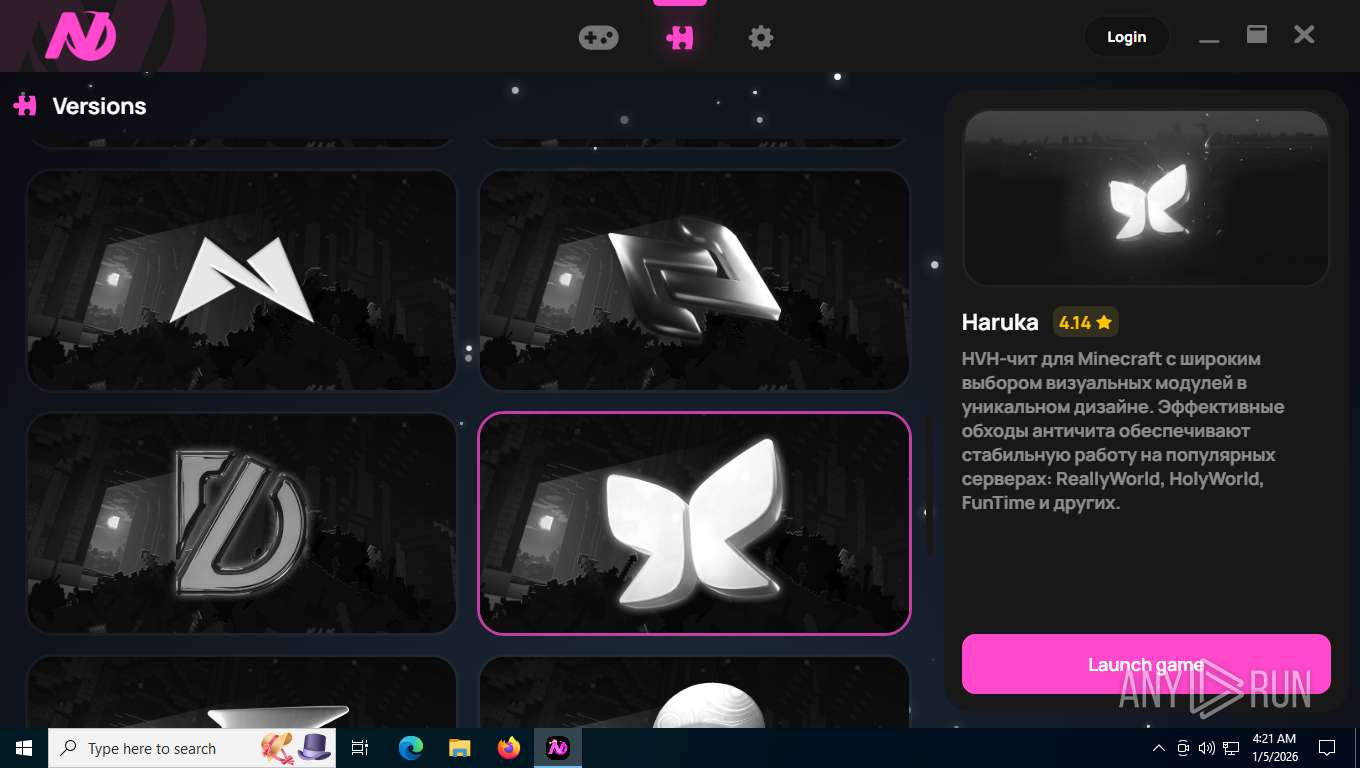The width and height of the screenshot is (1360, 768).
Task: Show hidden system tray icons
Action: (1159, 748)
